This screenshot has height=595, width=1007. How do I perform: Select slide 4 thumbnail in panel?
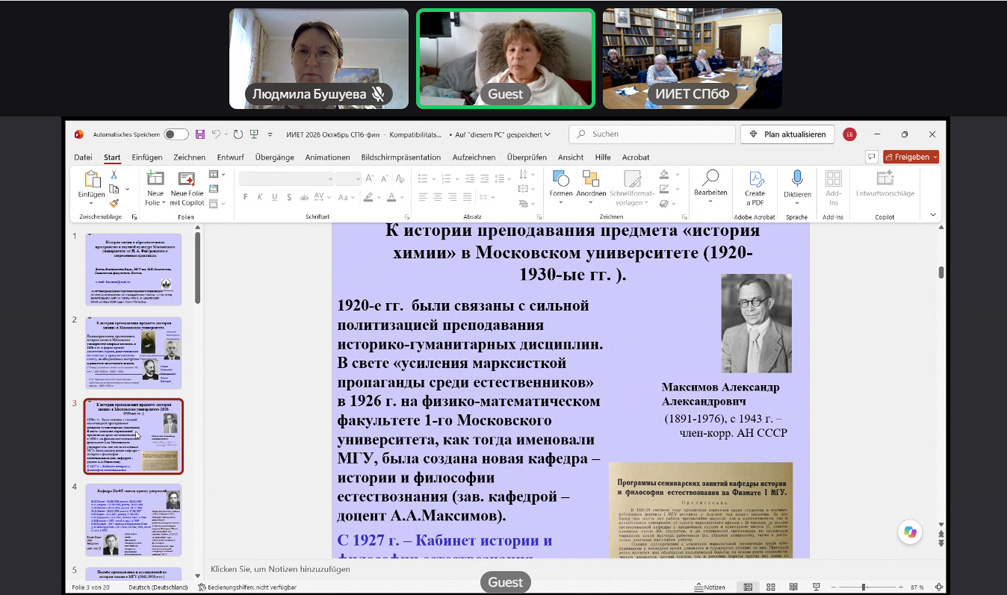[134, 519]
